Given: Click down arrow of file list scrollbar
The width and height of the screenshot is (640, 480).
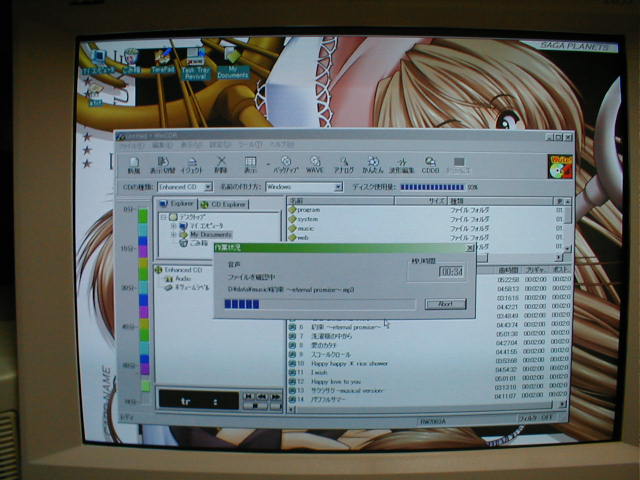Looking at the screenshot, I should [567, 248].
